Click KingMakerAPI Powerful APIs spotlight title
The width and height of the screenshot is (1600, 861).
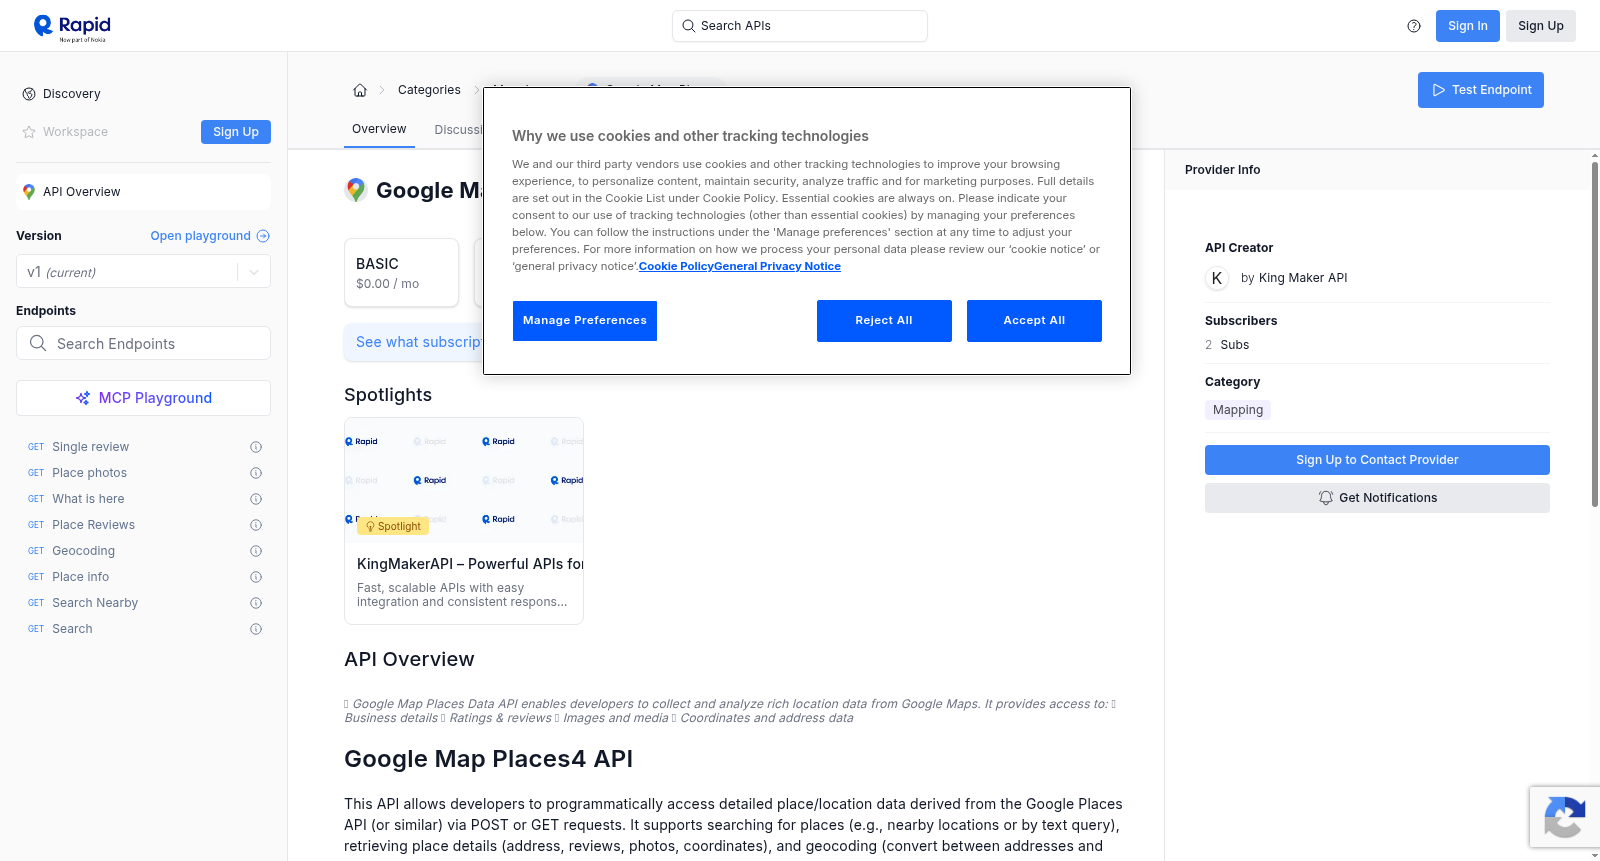470,564
